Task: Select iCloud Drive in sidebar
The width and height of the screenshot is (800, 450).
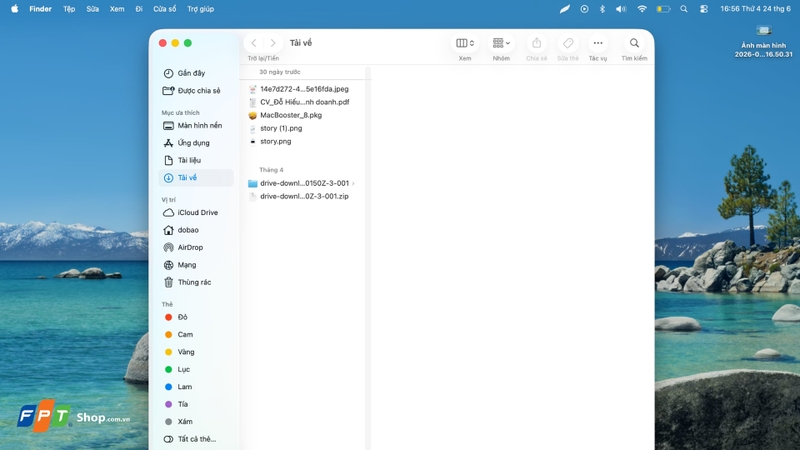Action: [x=196, y=213]
